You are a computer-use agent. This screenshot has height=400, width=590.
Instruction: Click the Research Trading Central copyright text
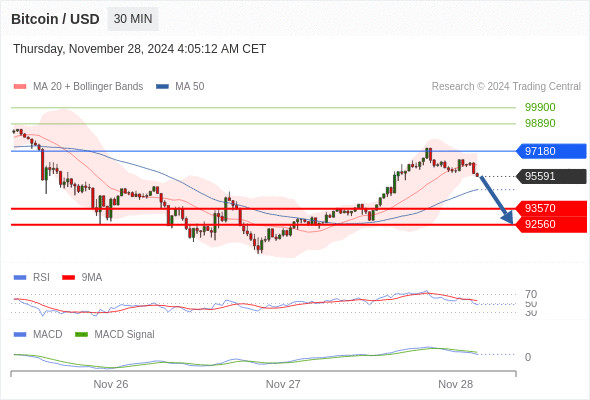tap(506, 87)
